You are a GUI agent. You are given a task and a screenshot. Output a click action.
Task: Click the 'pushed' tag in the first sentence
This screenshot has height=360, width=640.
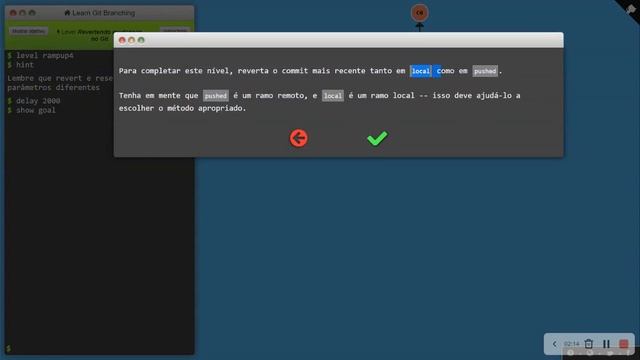(485, 71)
